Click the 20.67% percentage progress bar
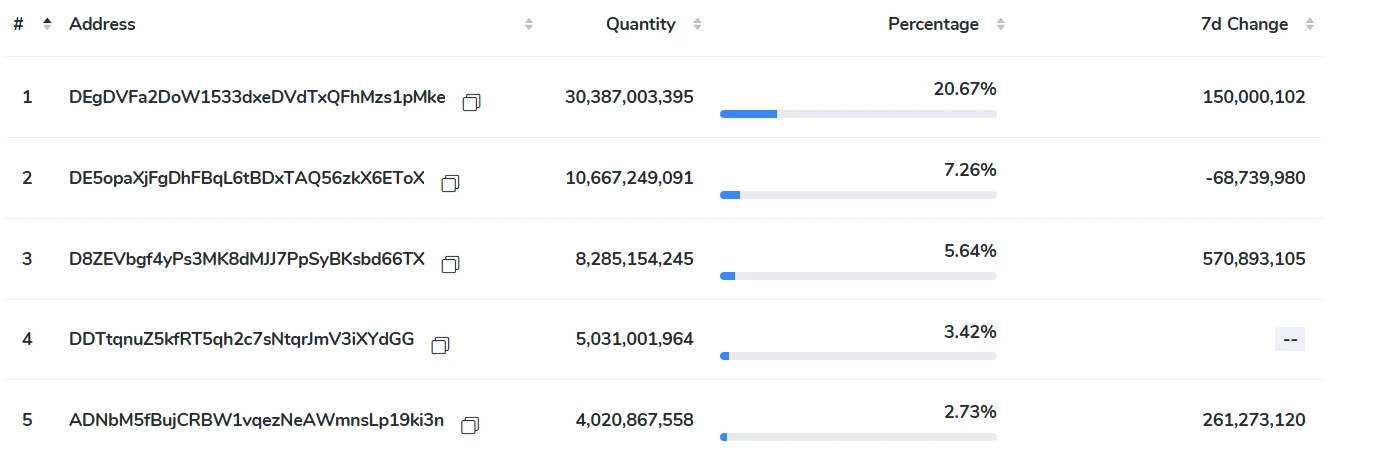This screenshot has height=453, width=1386. click(x=858, y=114)
